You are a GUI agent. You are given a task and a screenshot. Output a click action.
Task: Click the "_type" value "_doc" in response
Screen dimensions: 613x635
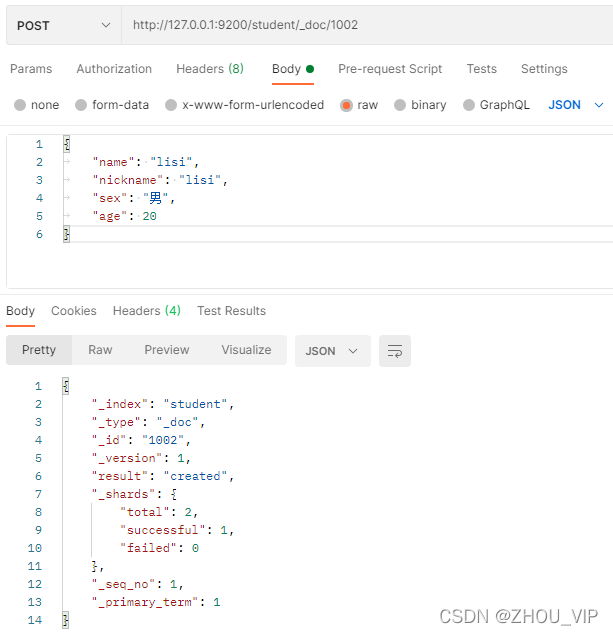[177, 422]
